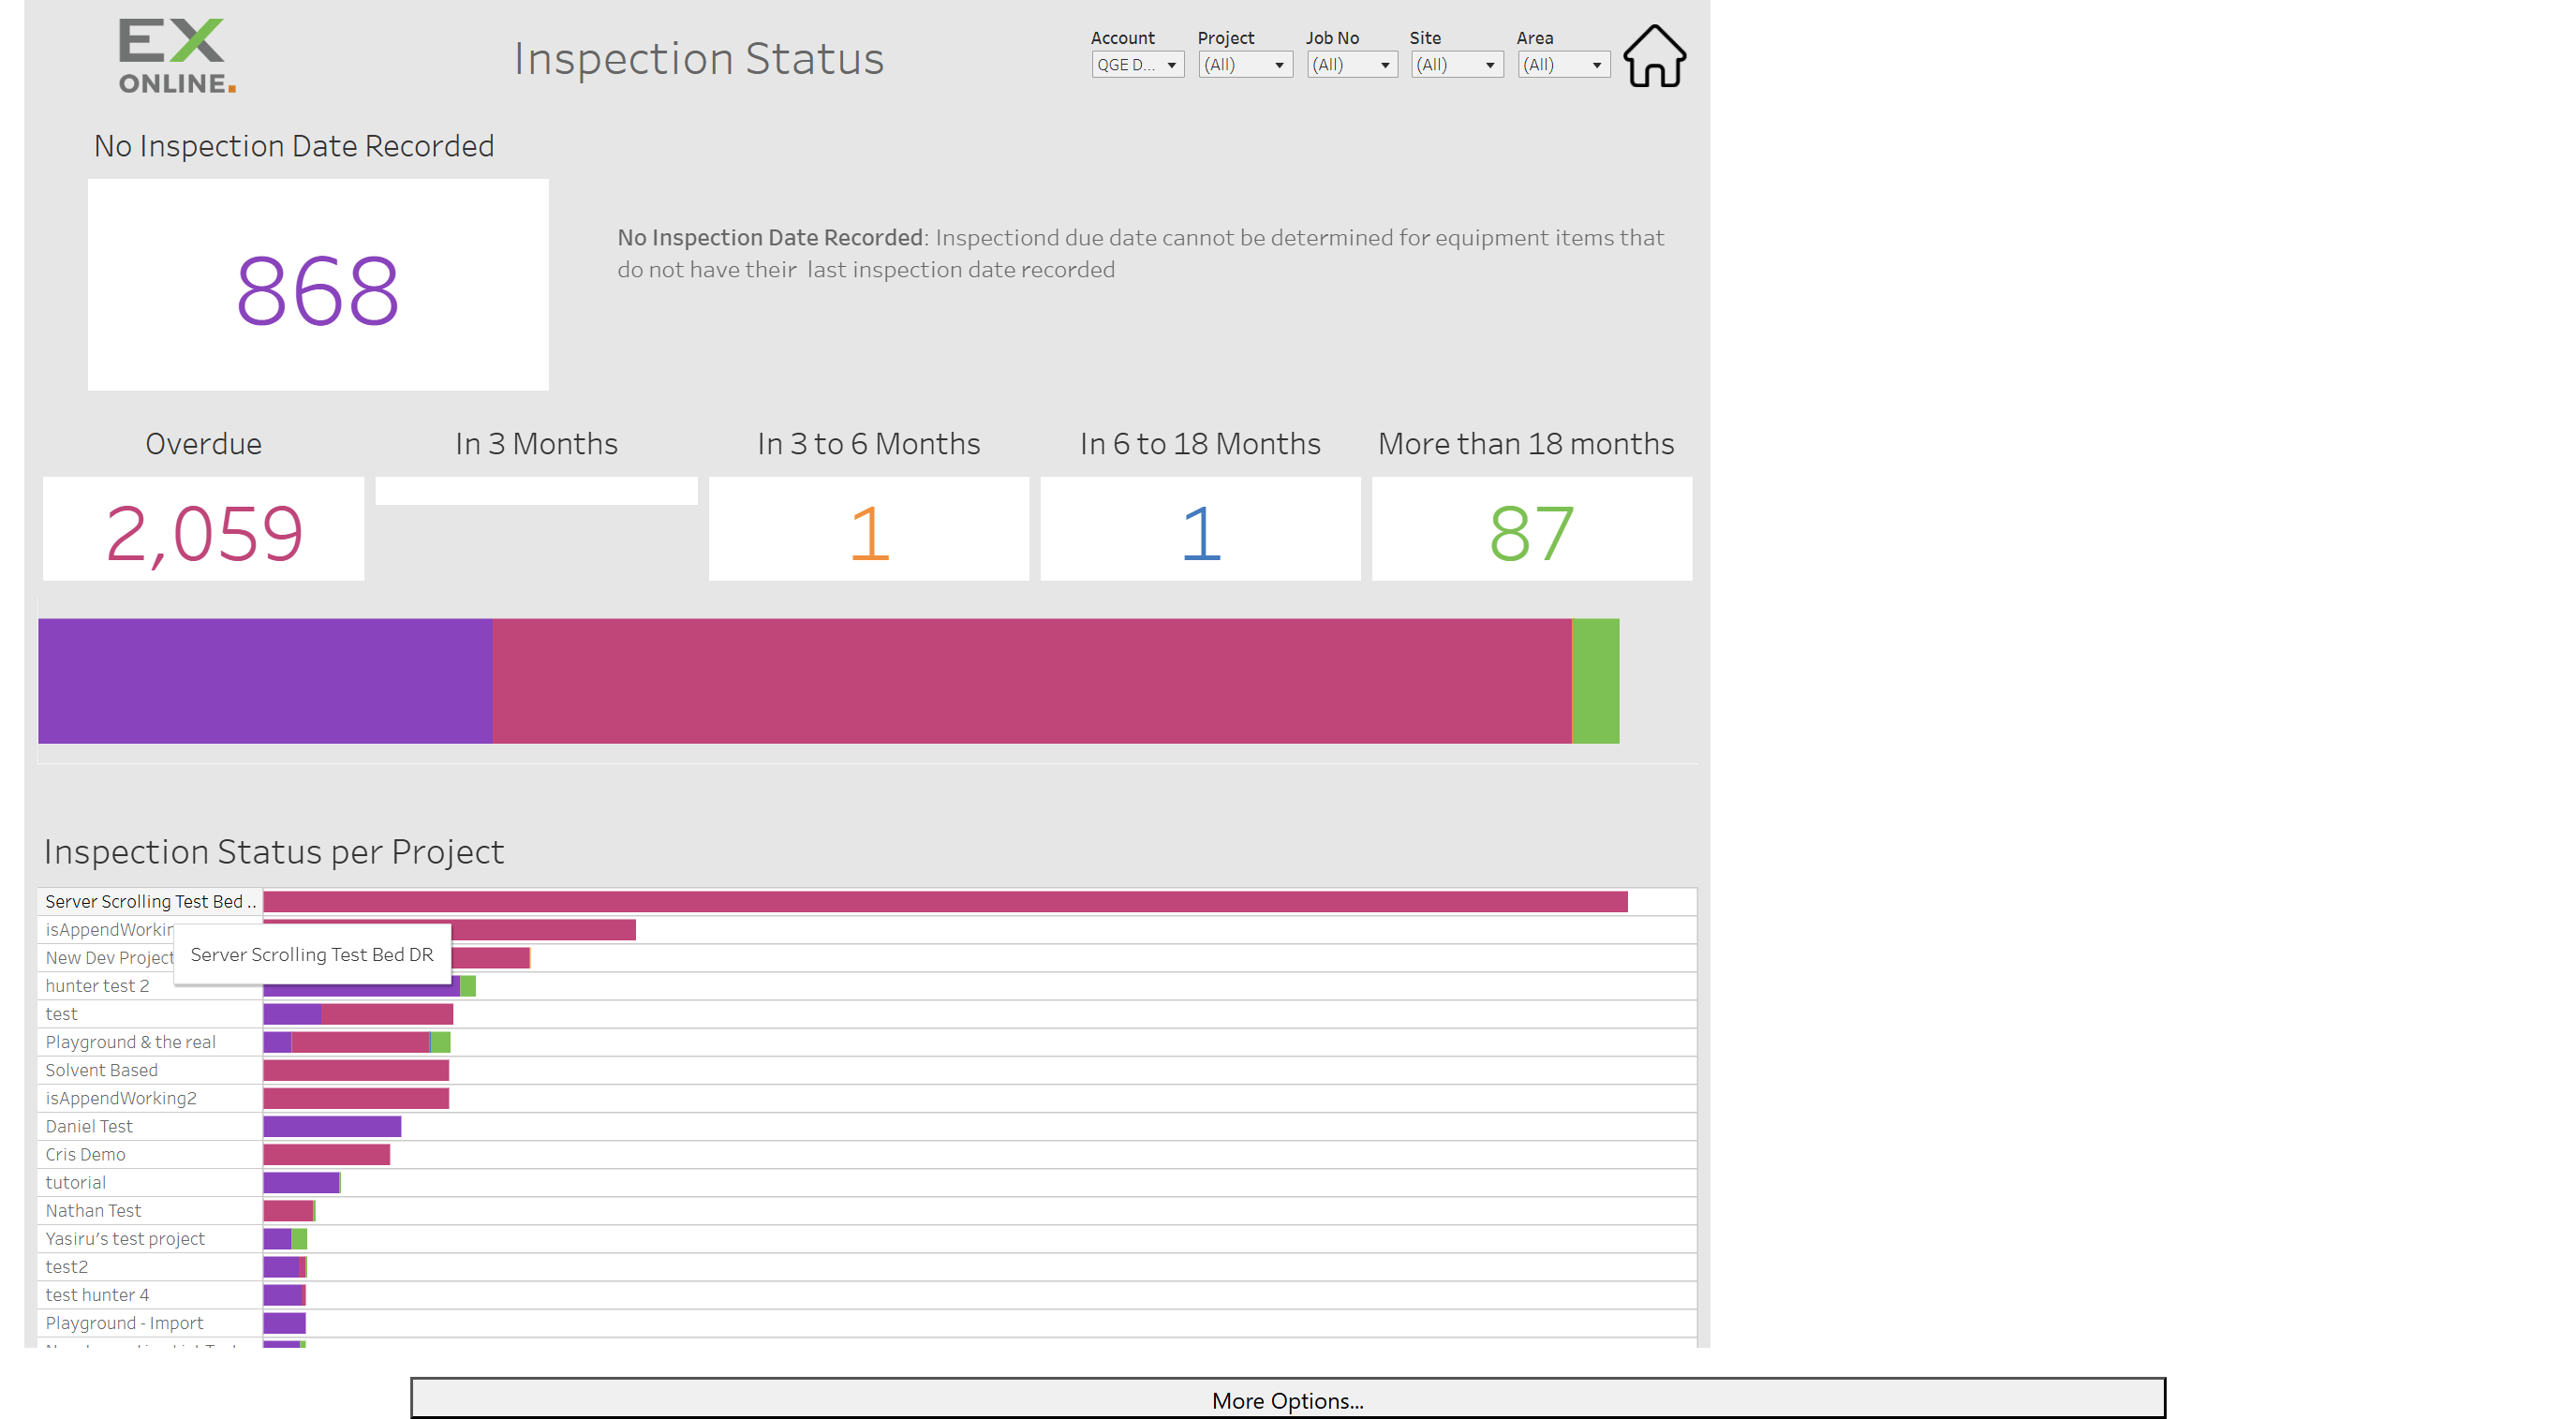Click the Playground & the real label

coord(130,1042)
